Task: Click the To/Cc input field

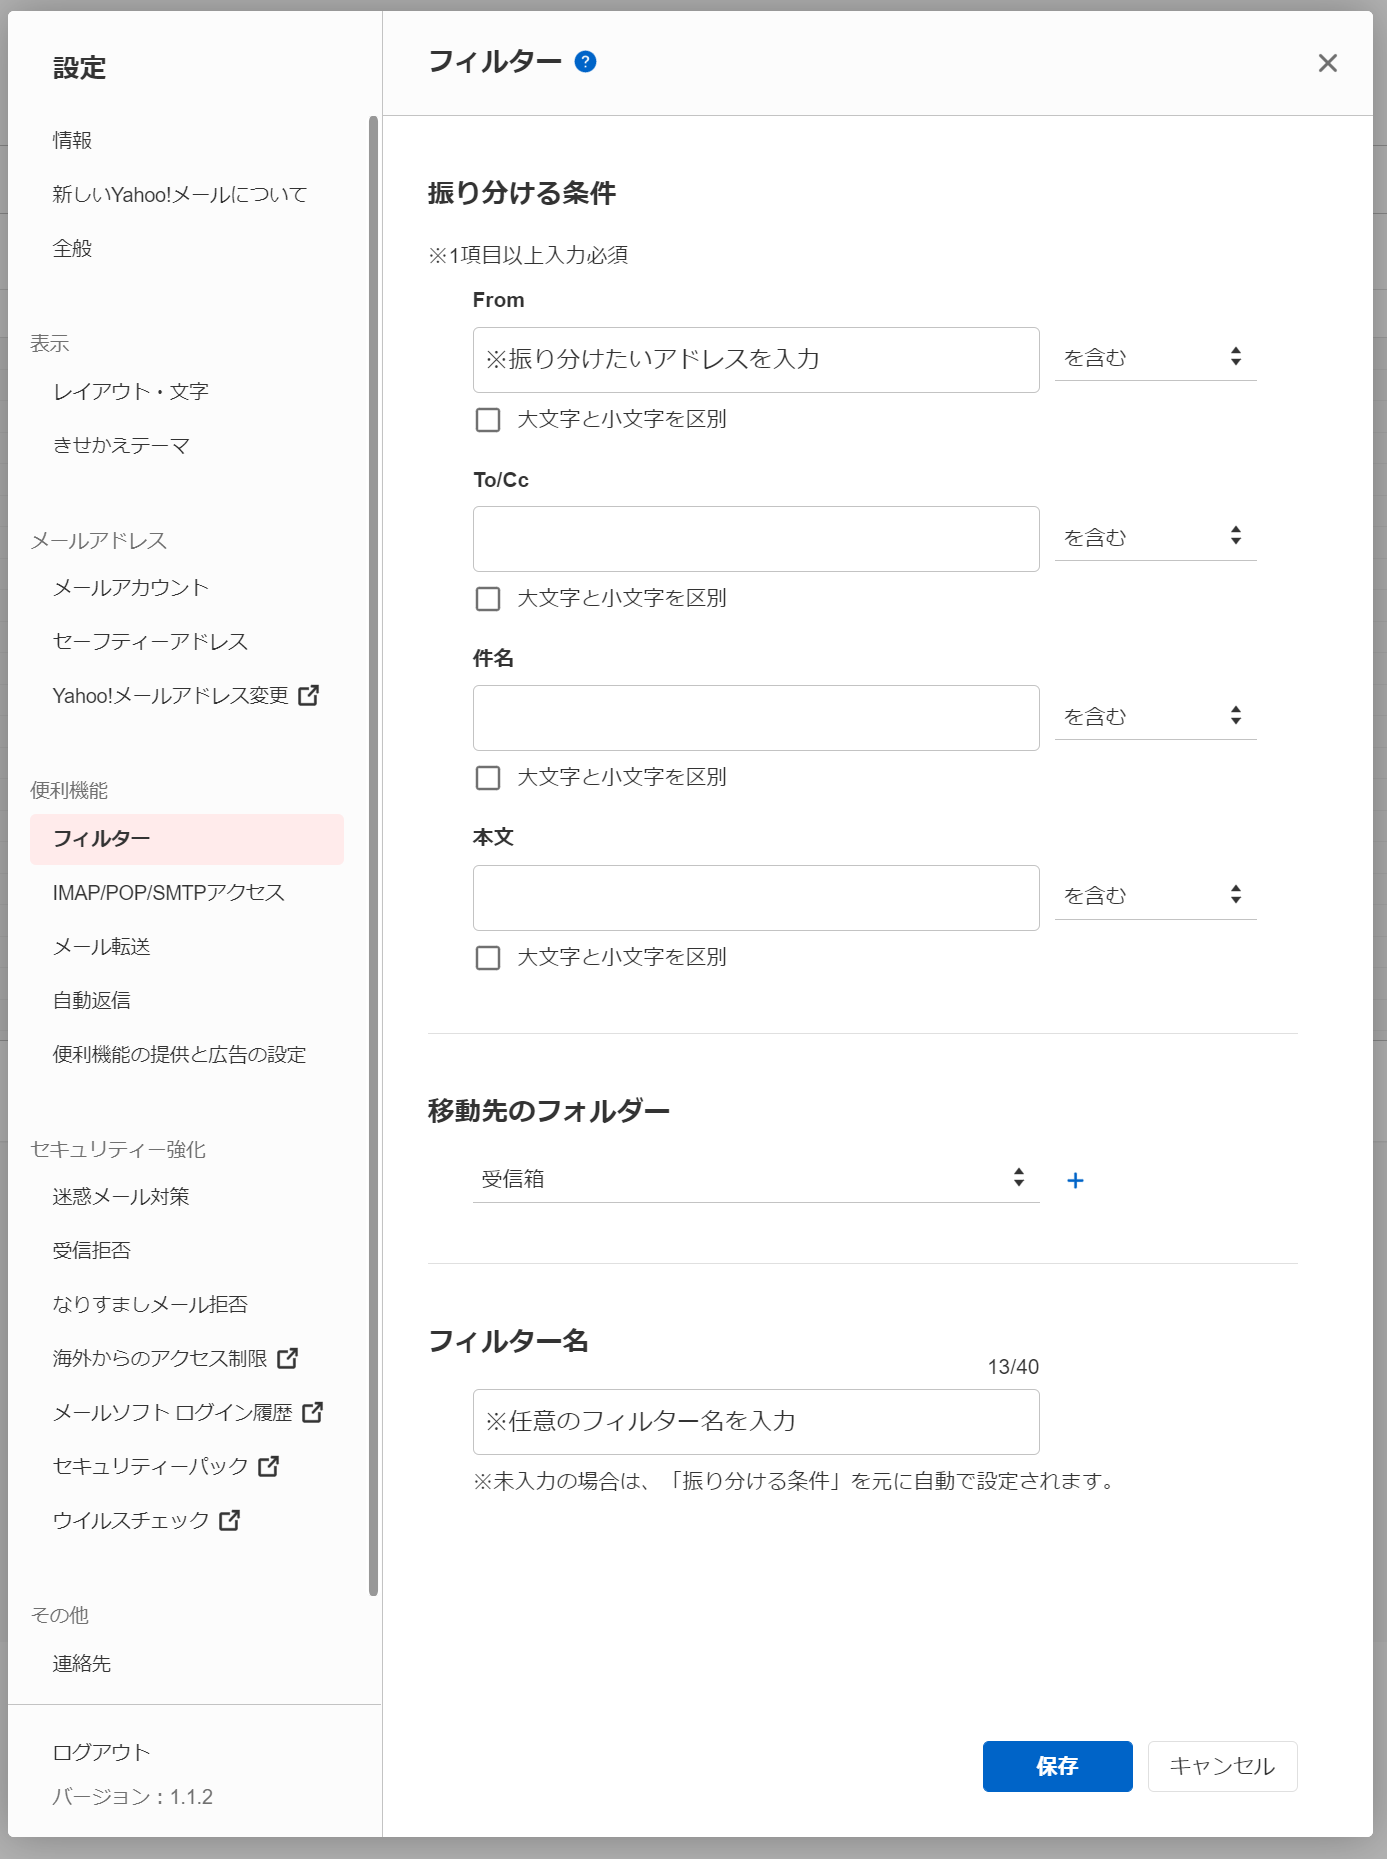Action: [x=756, y=539]
